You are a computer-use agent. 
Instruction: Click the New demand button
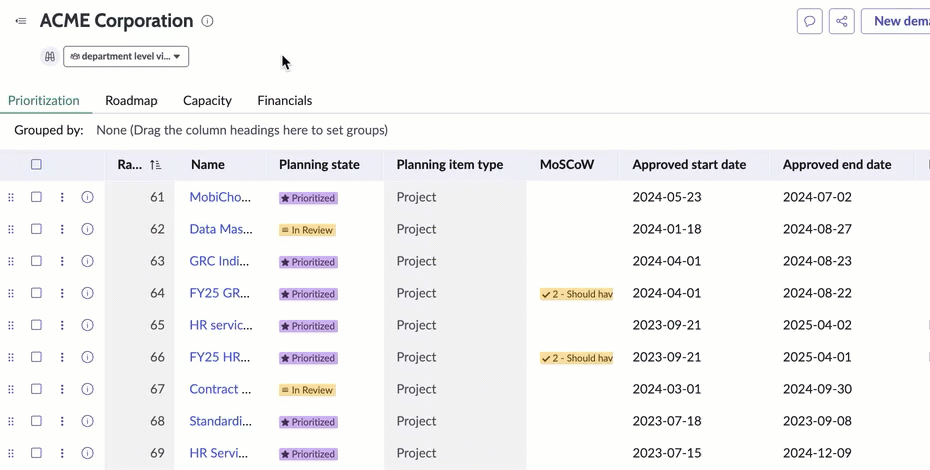tap(896, 21)
